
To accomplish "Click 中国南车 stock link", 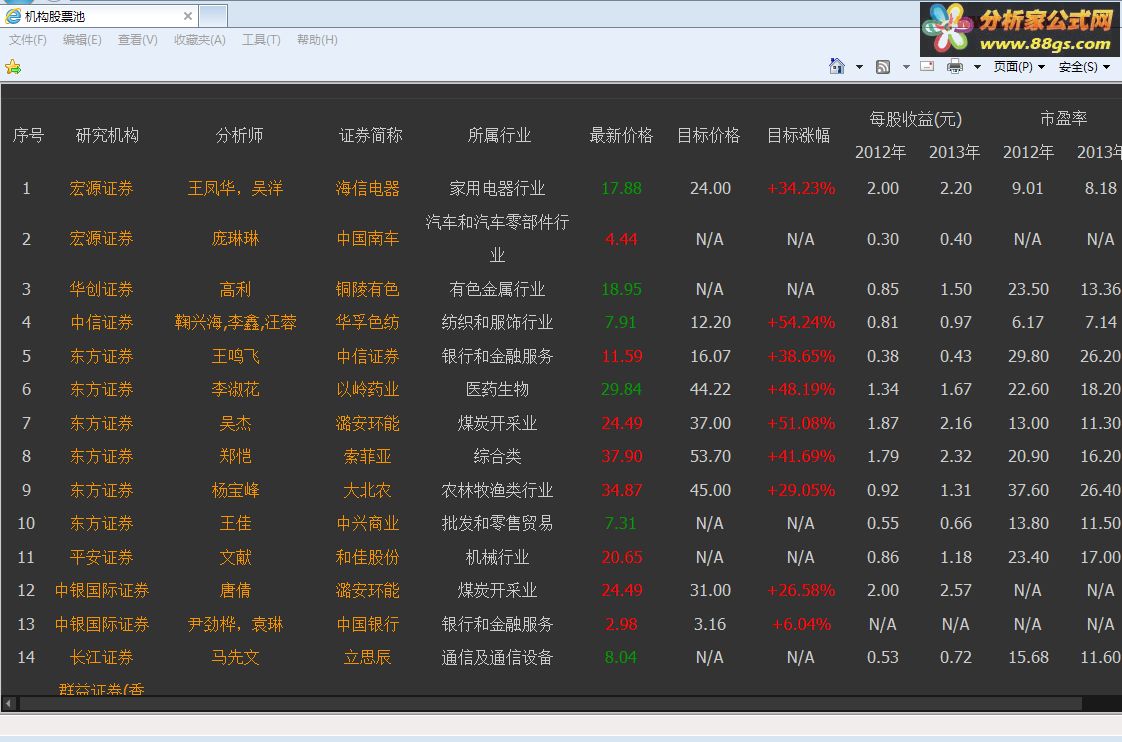I will (368, 238).
